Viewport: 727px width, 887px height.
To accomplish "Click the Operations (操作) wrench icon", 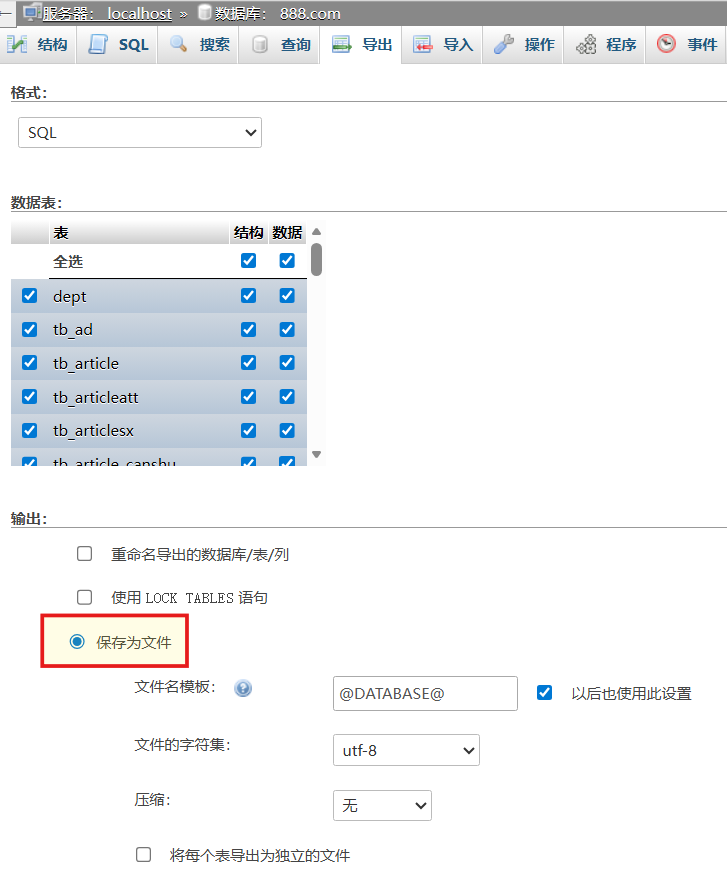I will (x=504, y=45).
